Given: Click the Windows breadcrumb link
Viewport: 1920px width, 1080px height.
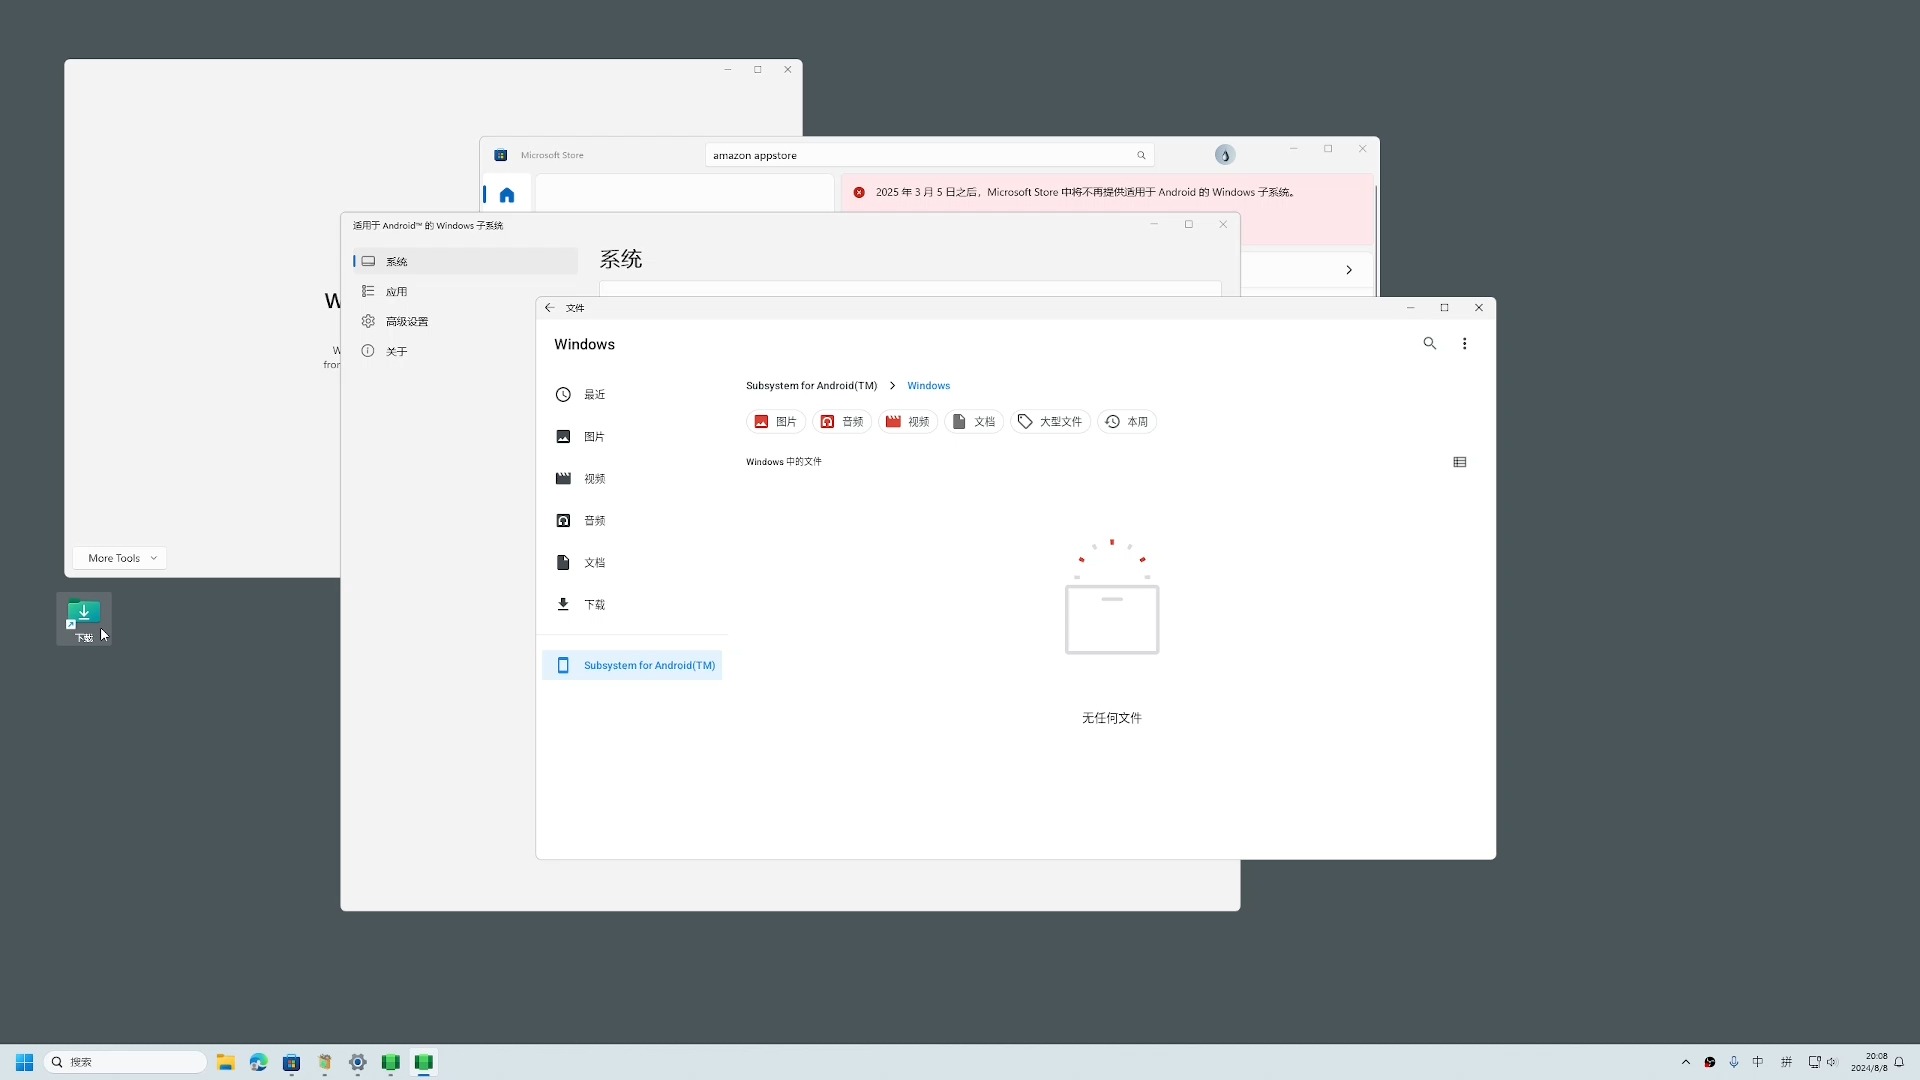Looking at the screenshot, I should pyautogui.click(x=928, y=385).
